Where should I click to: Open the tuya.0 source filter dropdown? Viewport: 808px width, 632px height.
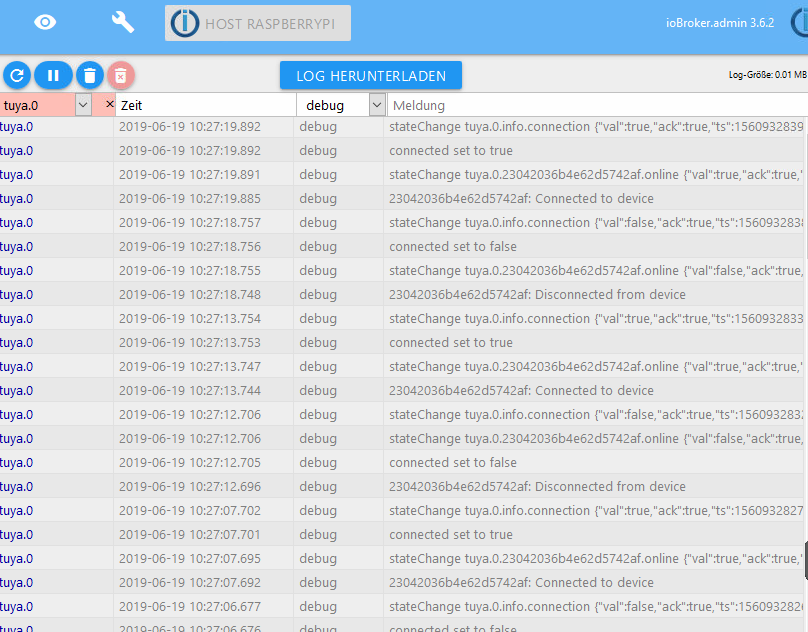pos(83,105)
